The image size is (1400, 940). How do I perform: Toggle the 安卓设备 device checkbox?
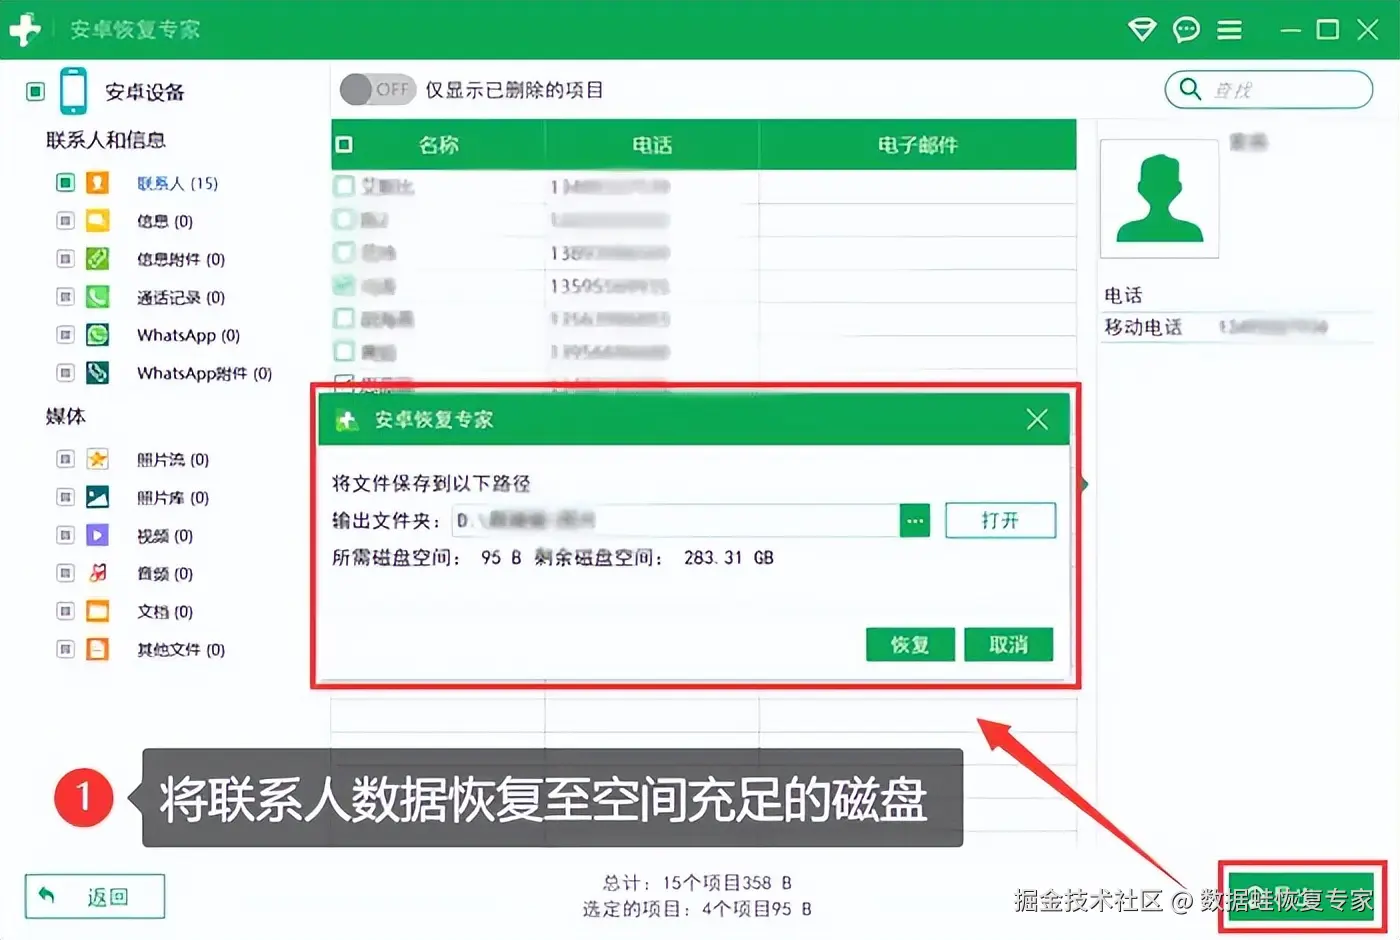tap(36, 92)
